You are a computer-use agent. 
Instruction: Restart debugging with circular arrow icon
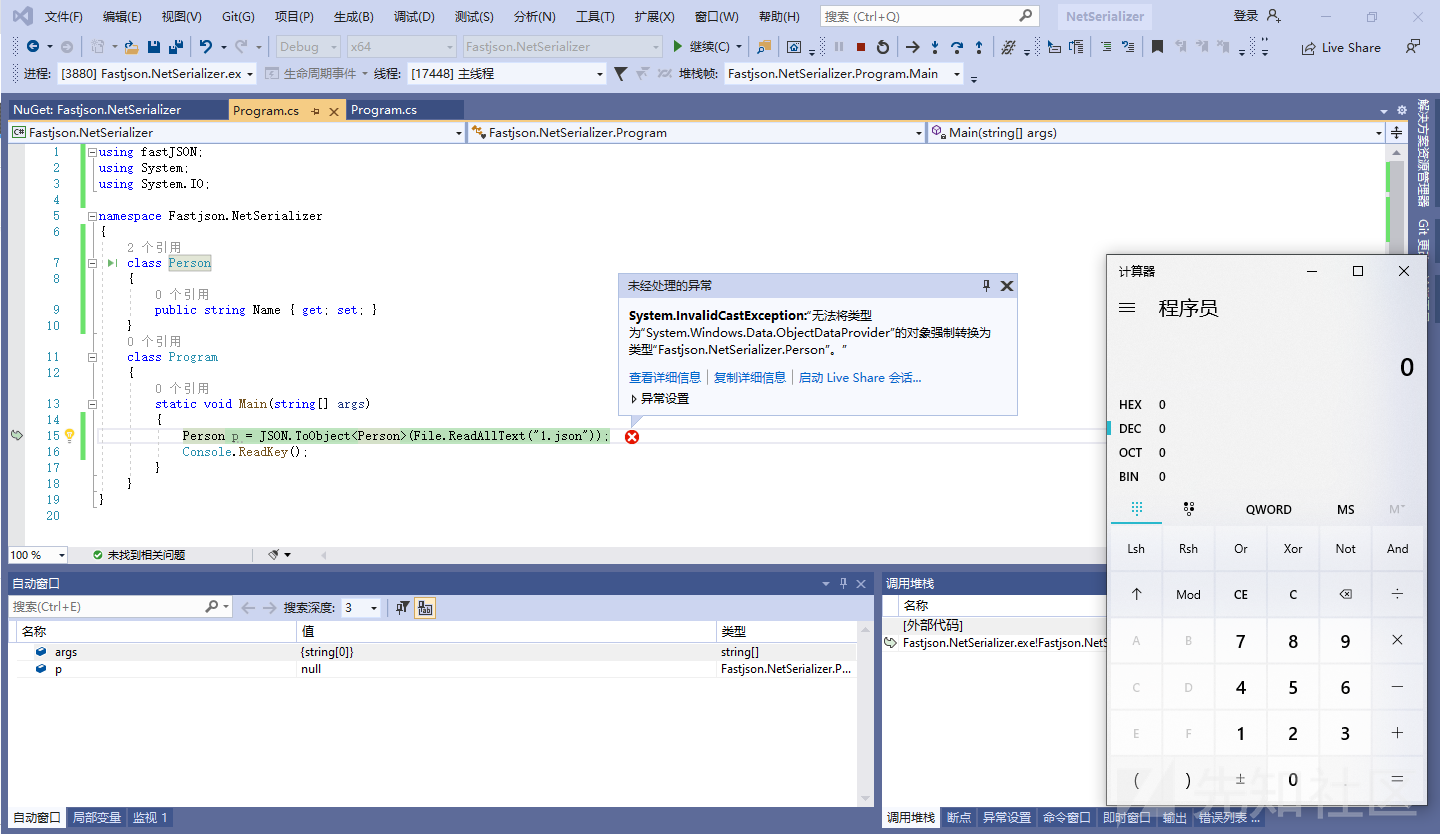[882, 47]
